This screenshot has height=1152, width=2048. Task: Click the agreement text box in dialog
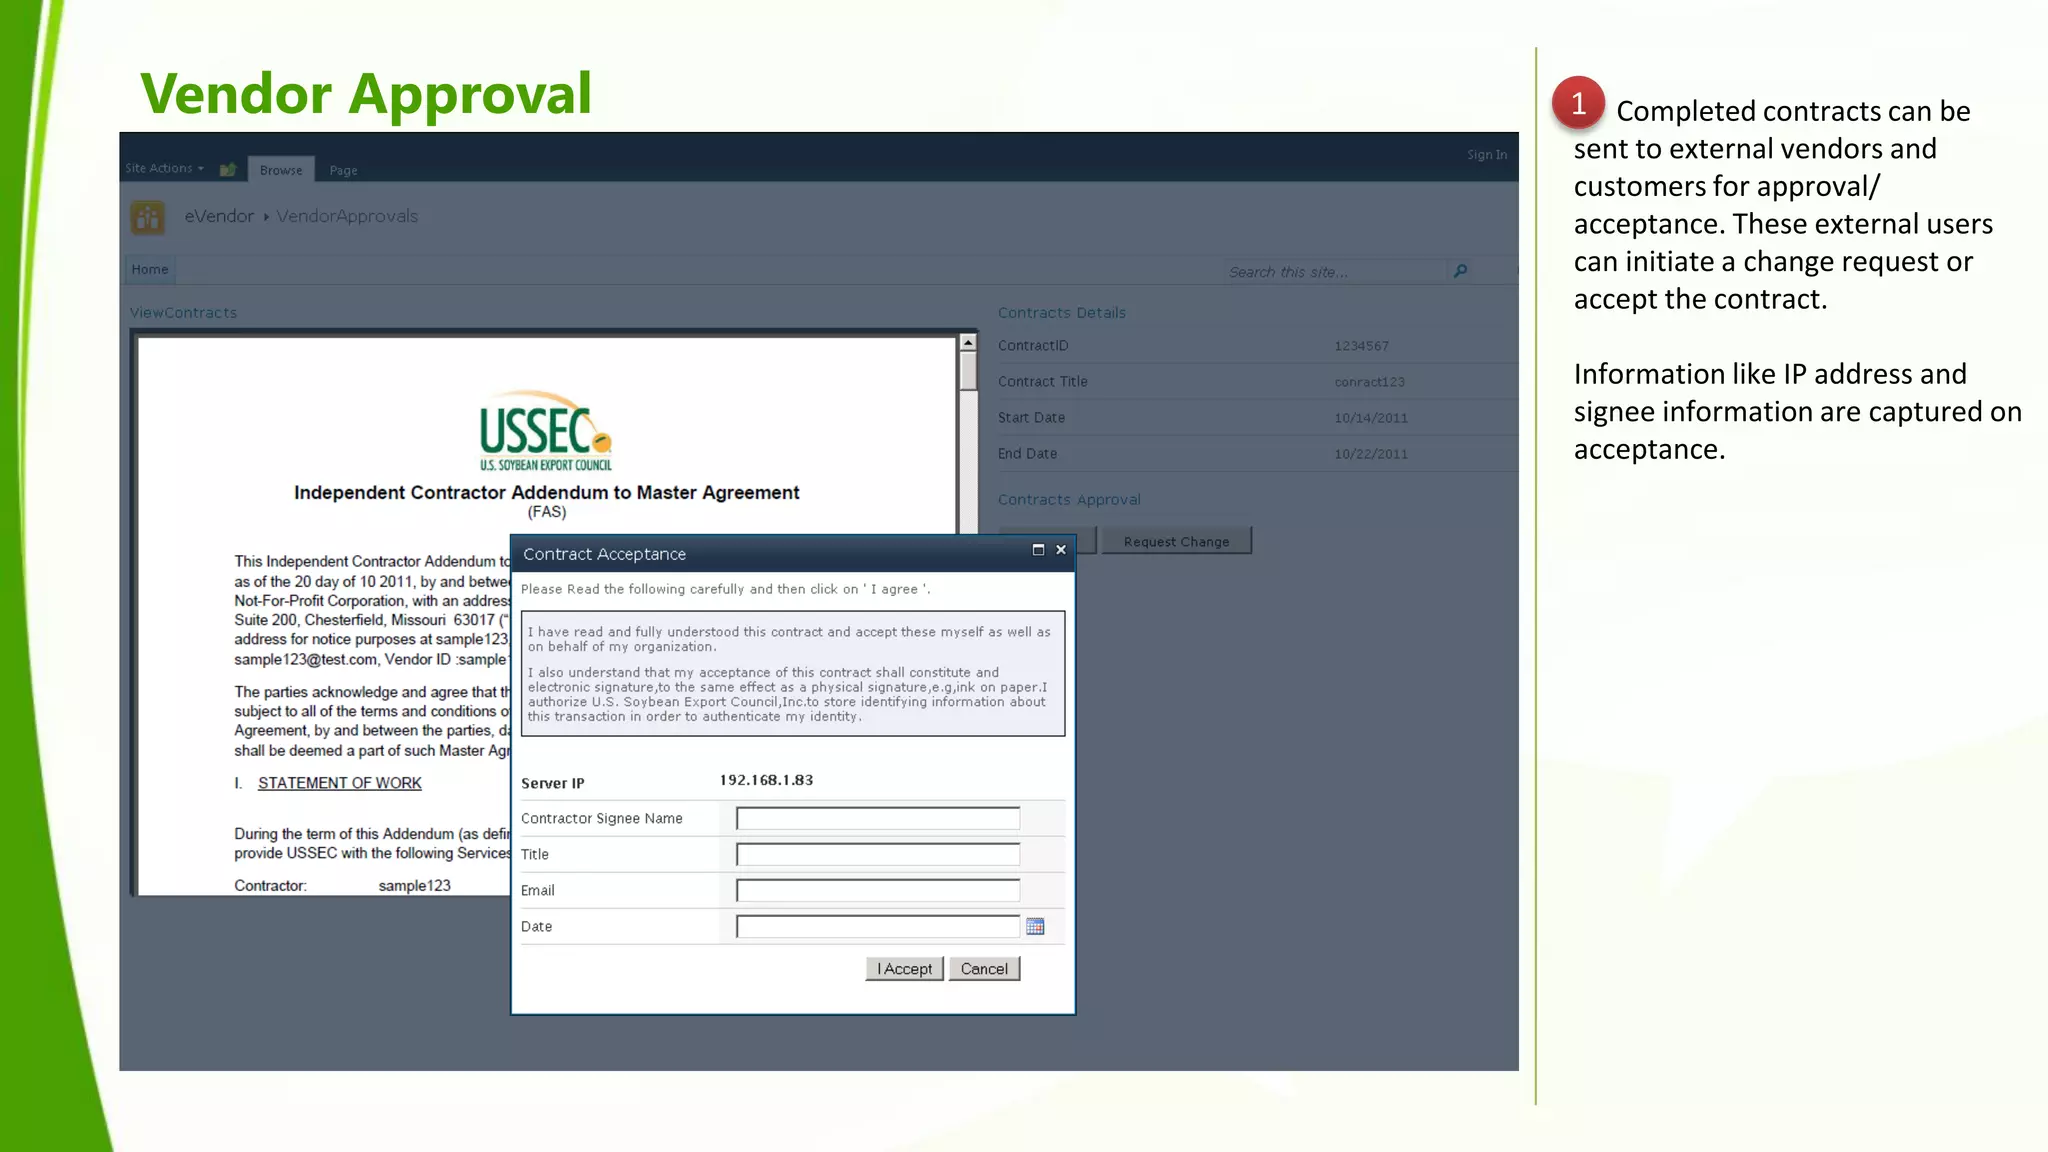(x=793, y=674)
